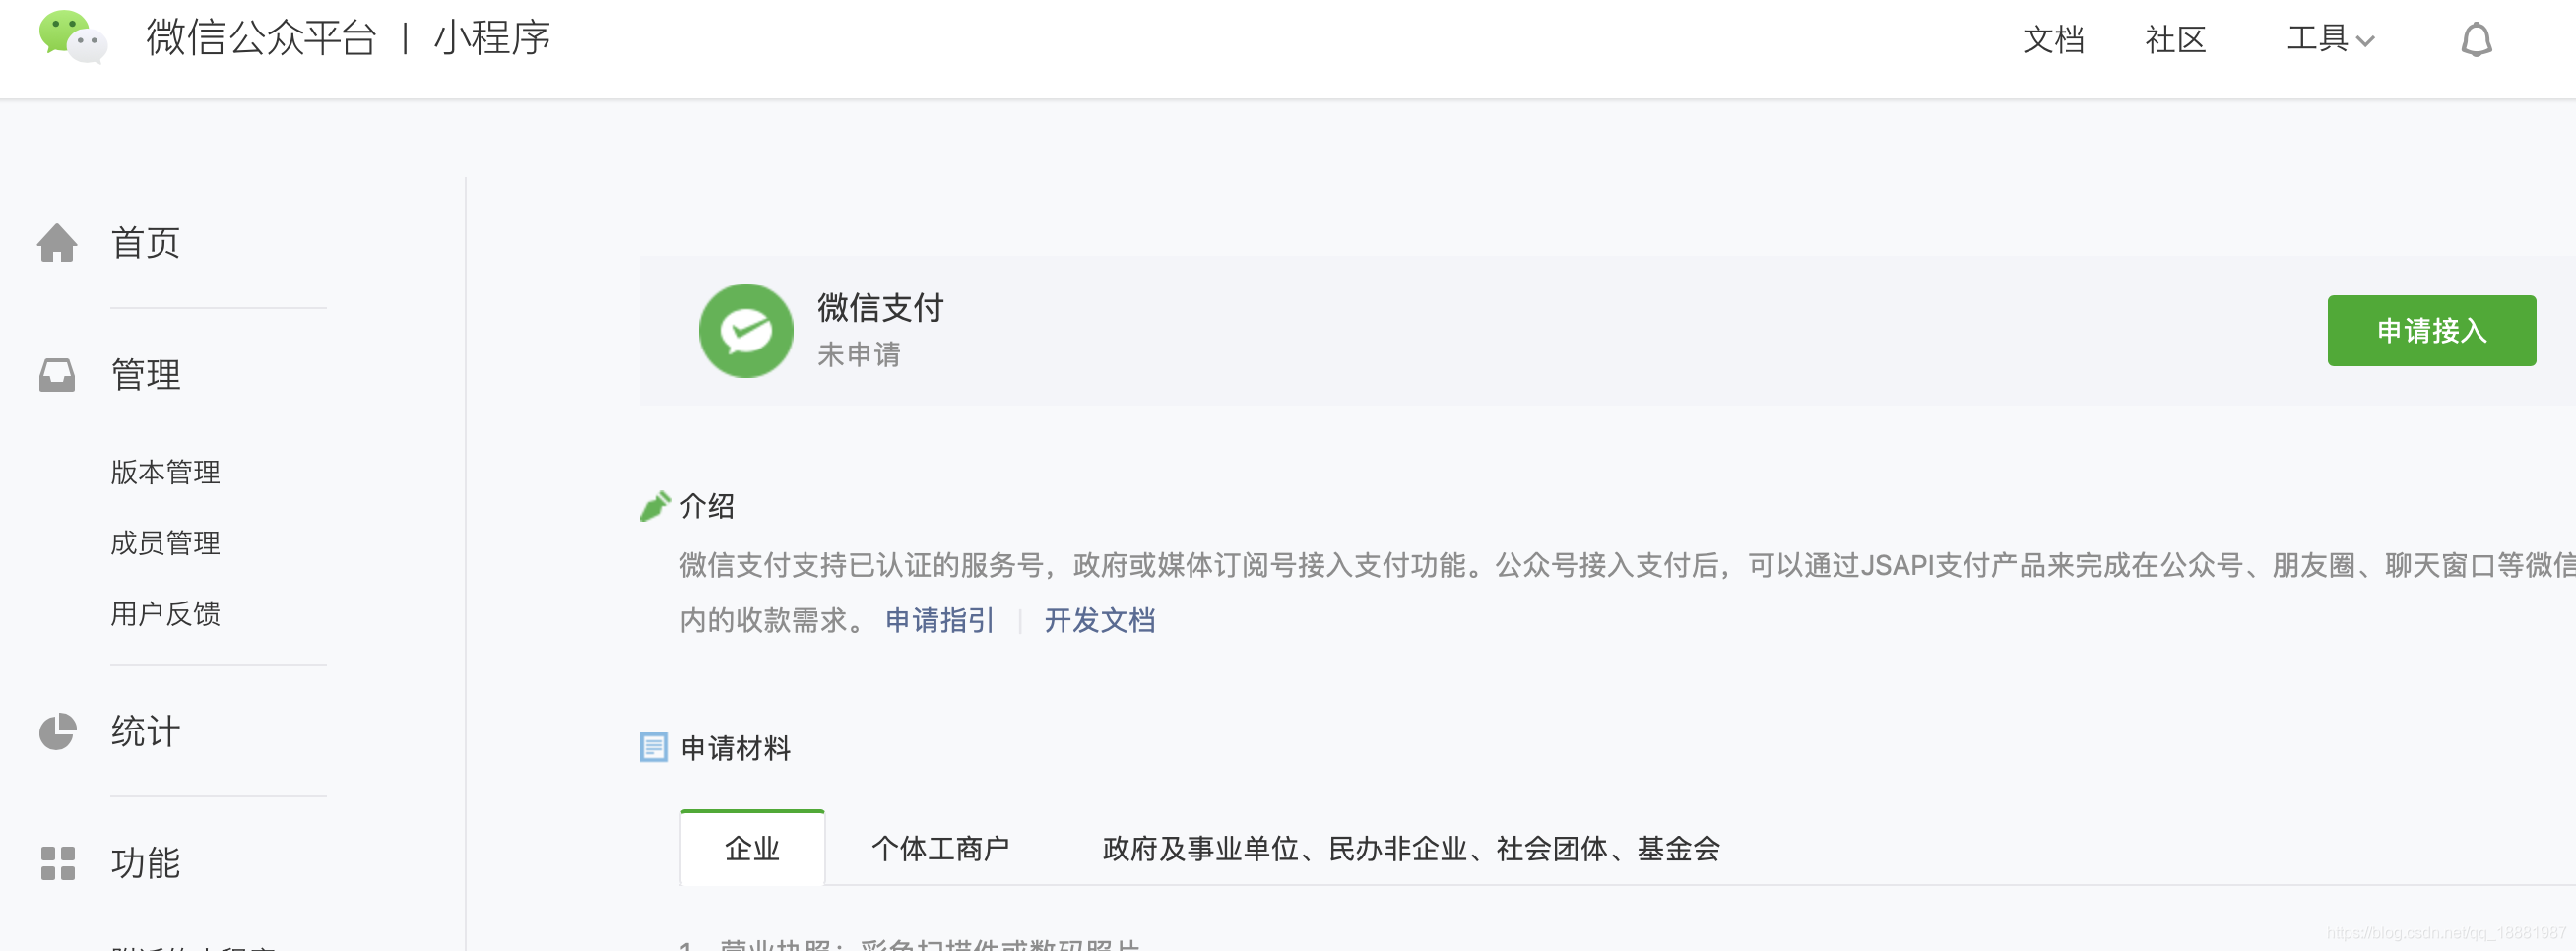Click the home icon beside 首页
This screenshot has height=951, width=2576.
tap(57, 243)
